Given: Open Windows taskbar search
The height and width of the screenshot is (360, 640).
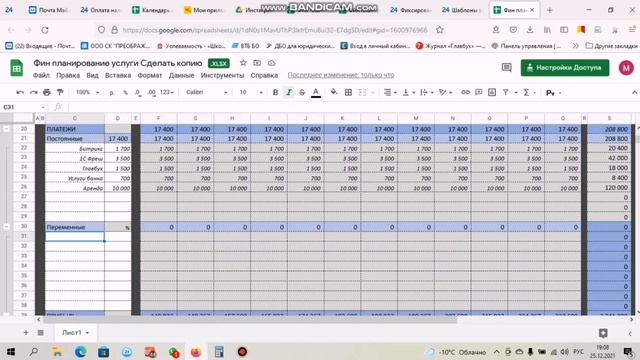Looking at the screenshot, I should point(34,352).
